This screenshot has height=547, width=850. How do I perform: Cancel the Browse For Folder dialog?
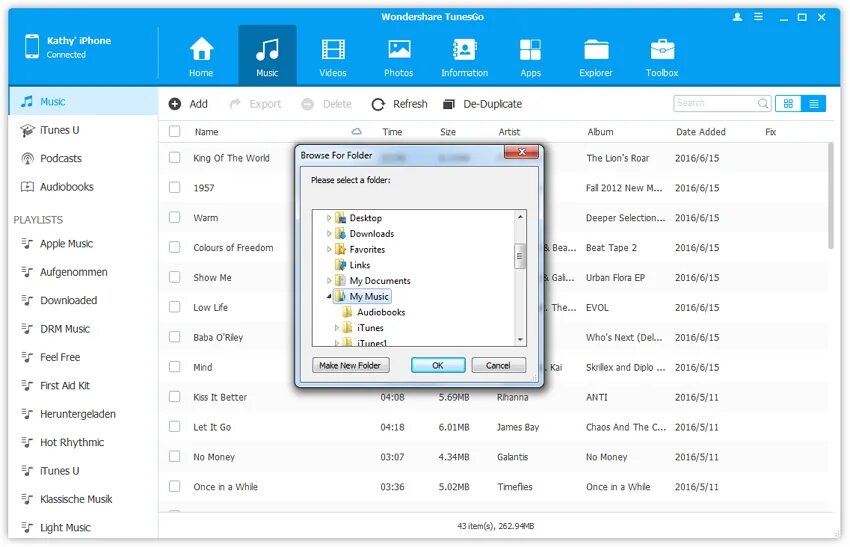498,365
